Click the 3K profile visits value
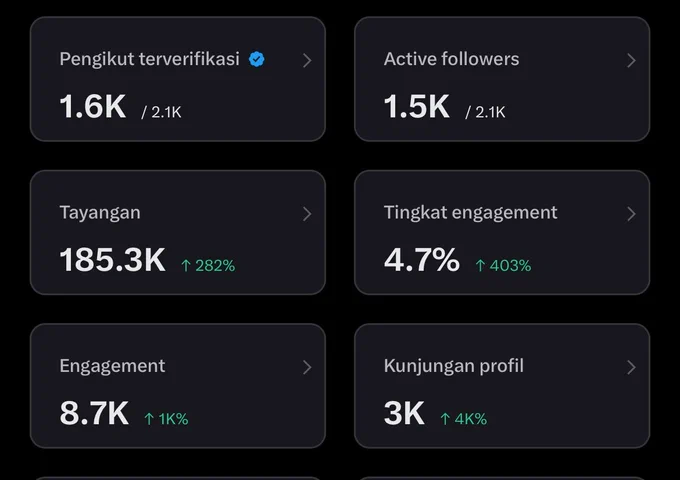 coord(404,413)
